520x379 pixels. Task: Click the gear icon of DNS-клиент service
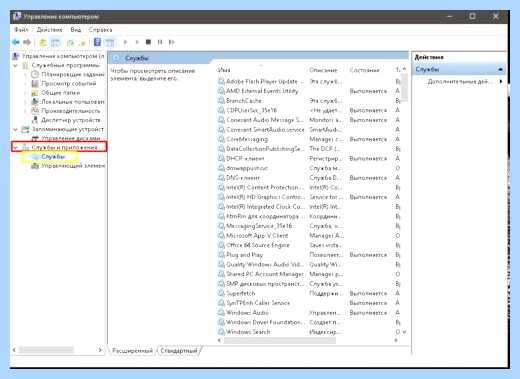(221, 178)
